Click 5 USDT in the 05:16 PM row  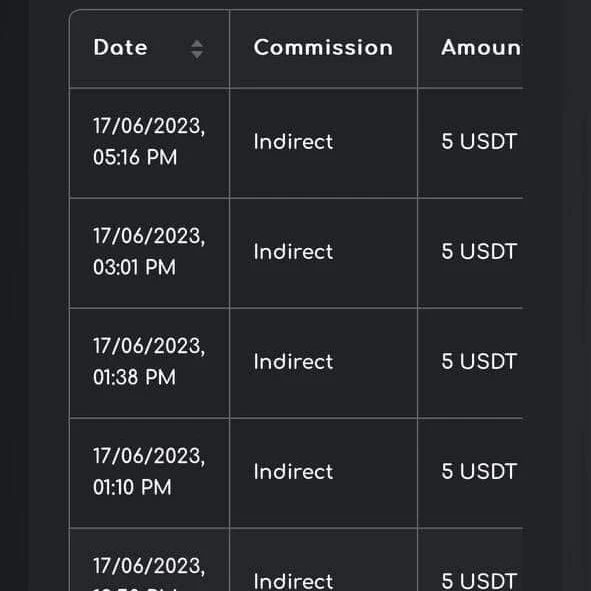479,142
